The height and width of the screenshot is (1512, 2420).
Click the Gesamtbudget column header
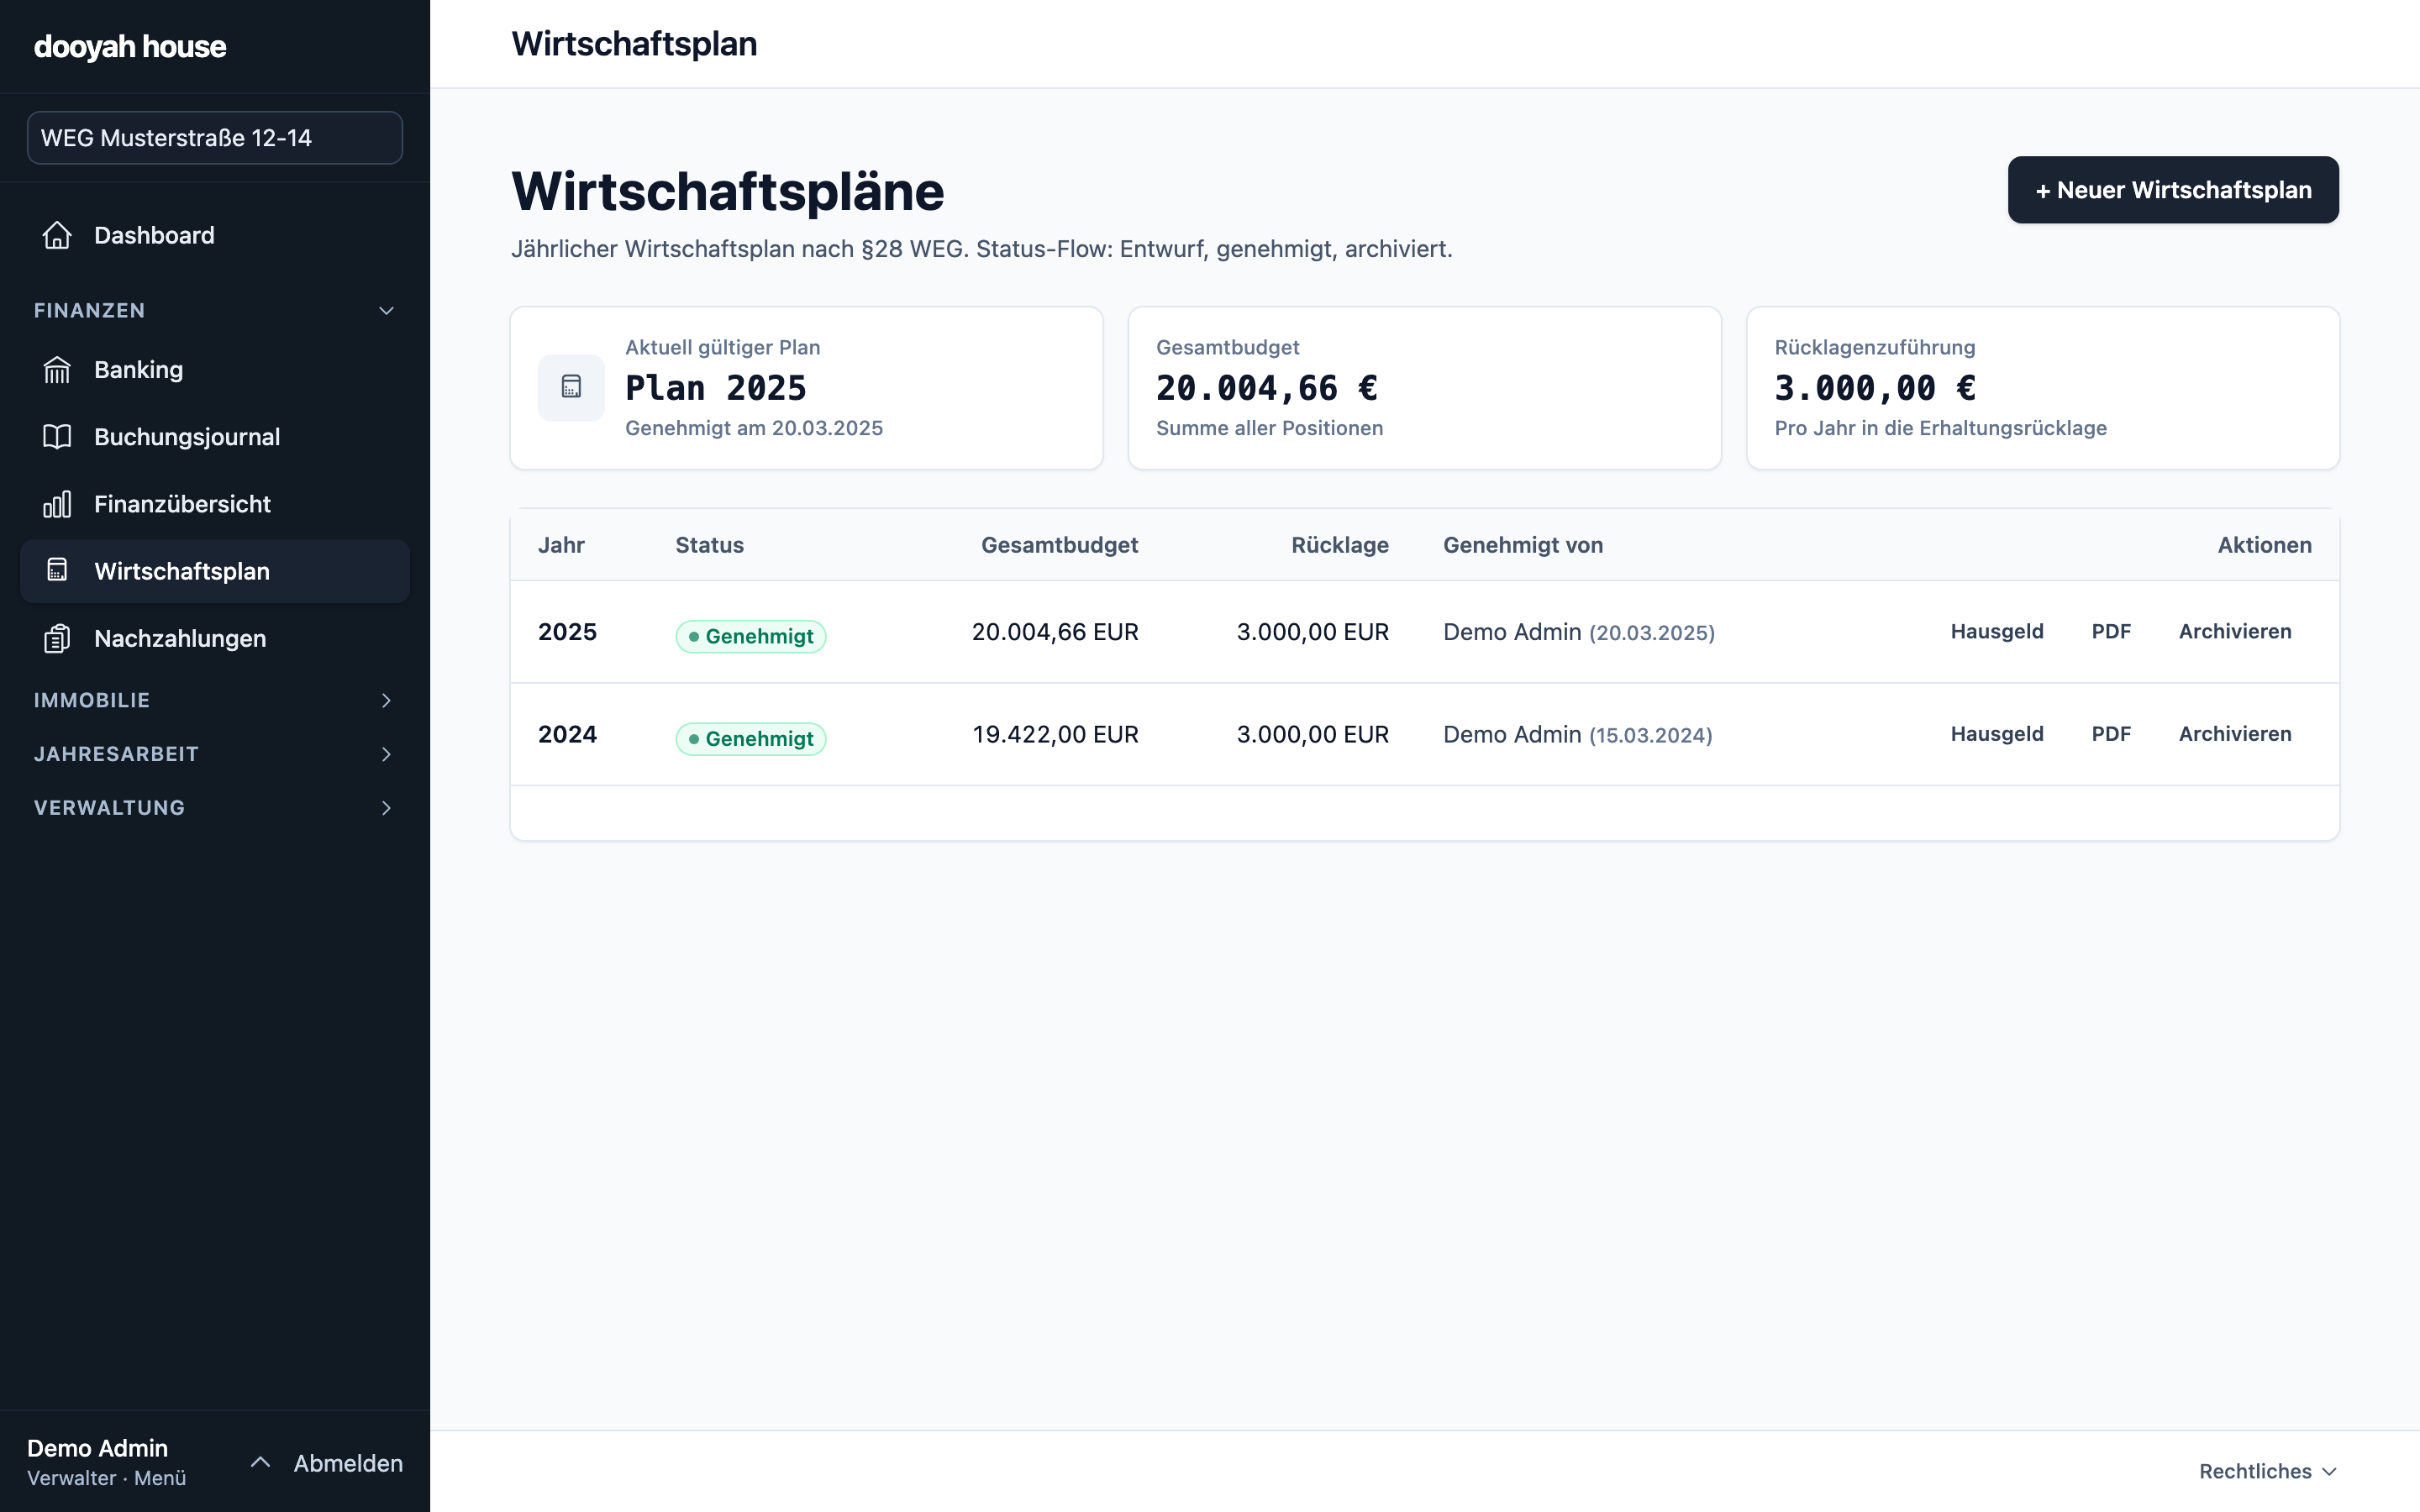click(1059, 545)
